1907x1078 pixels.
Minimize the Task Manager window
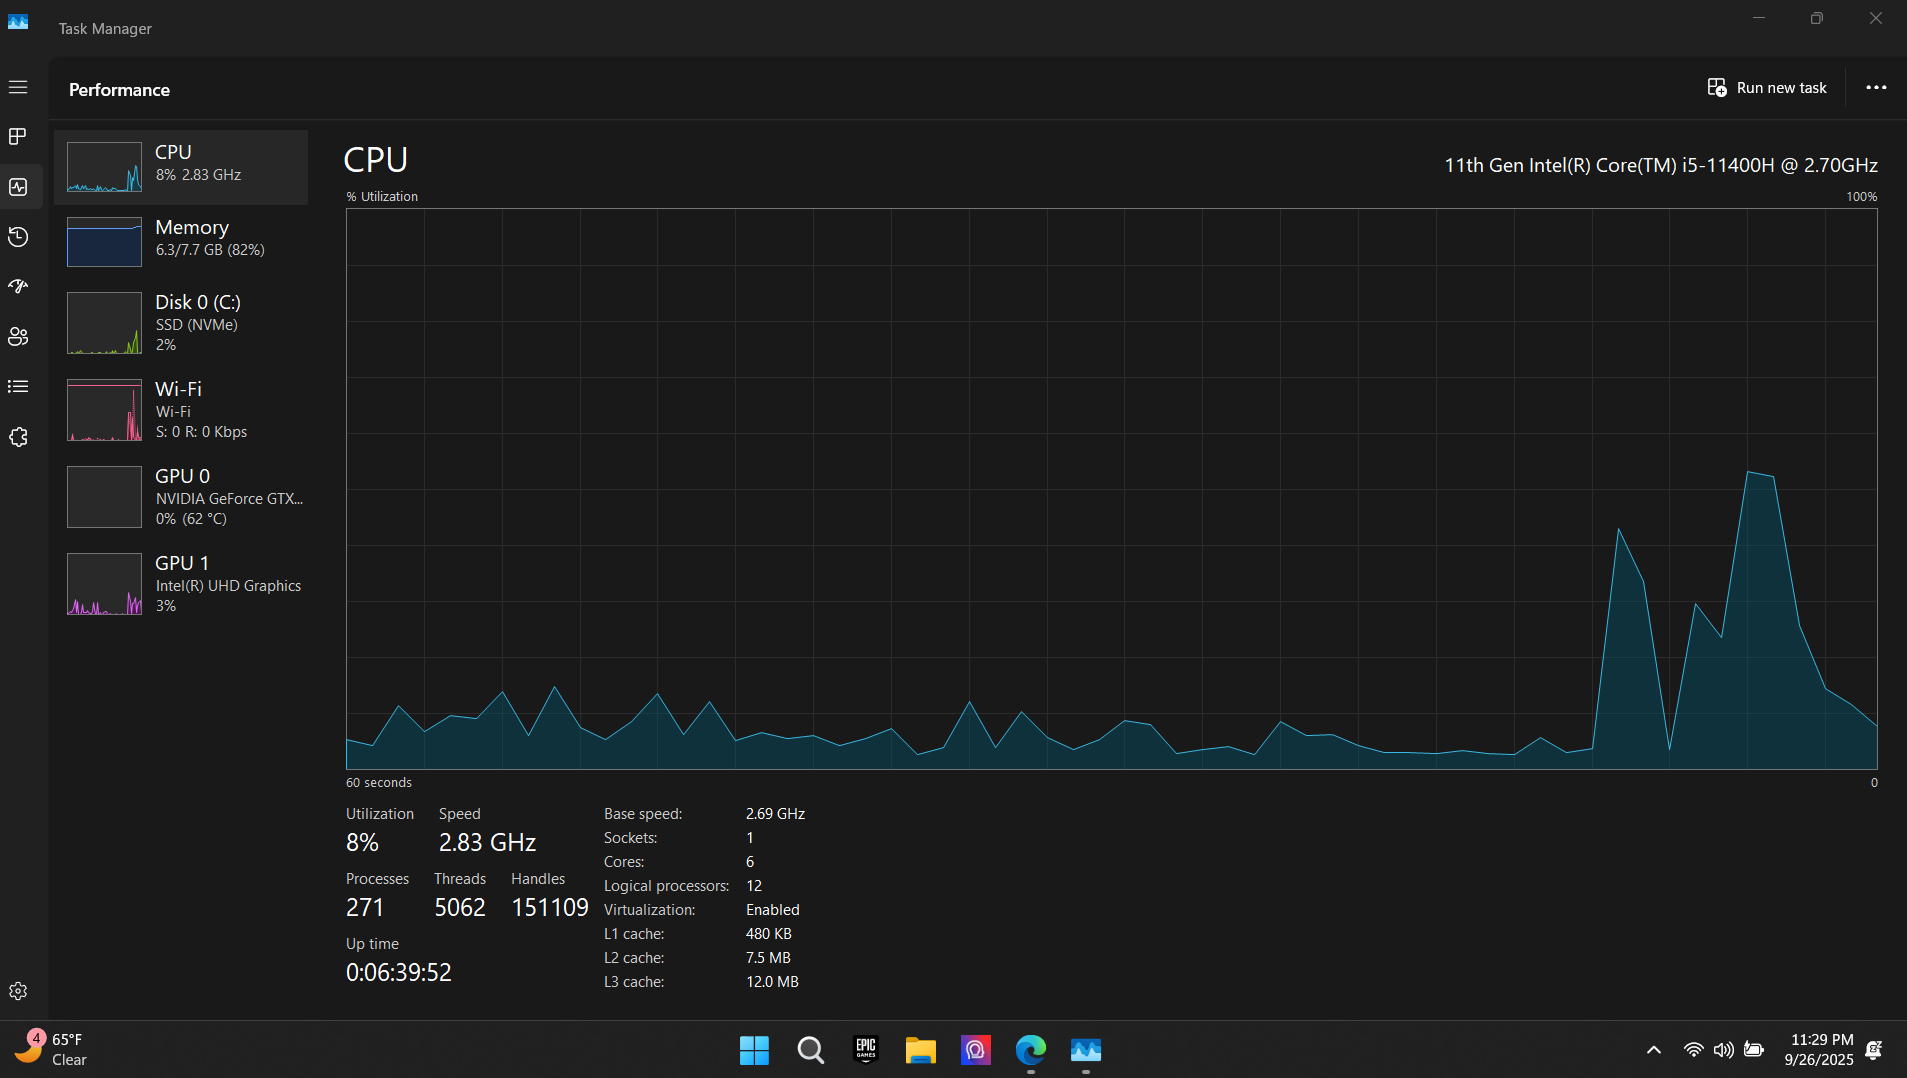point(1759,18)
